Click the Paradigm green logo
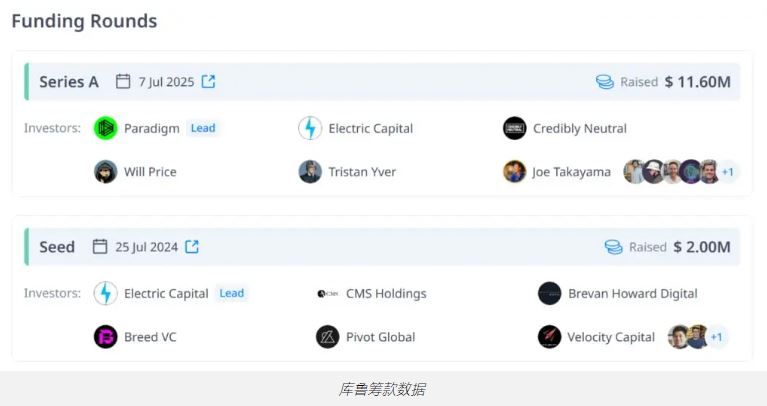This screenshot has height=406, width=767. [x=106, y=128]
